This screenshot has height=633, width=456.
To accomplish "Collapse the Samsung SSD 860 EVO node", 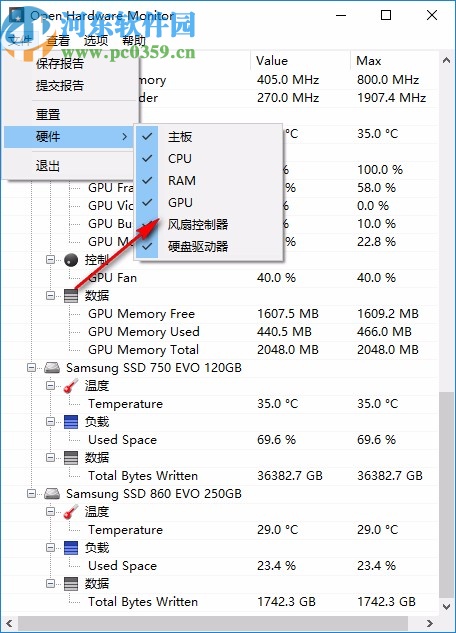I will click(x=31, y=494).
